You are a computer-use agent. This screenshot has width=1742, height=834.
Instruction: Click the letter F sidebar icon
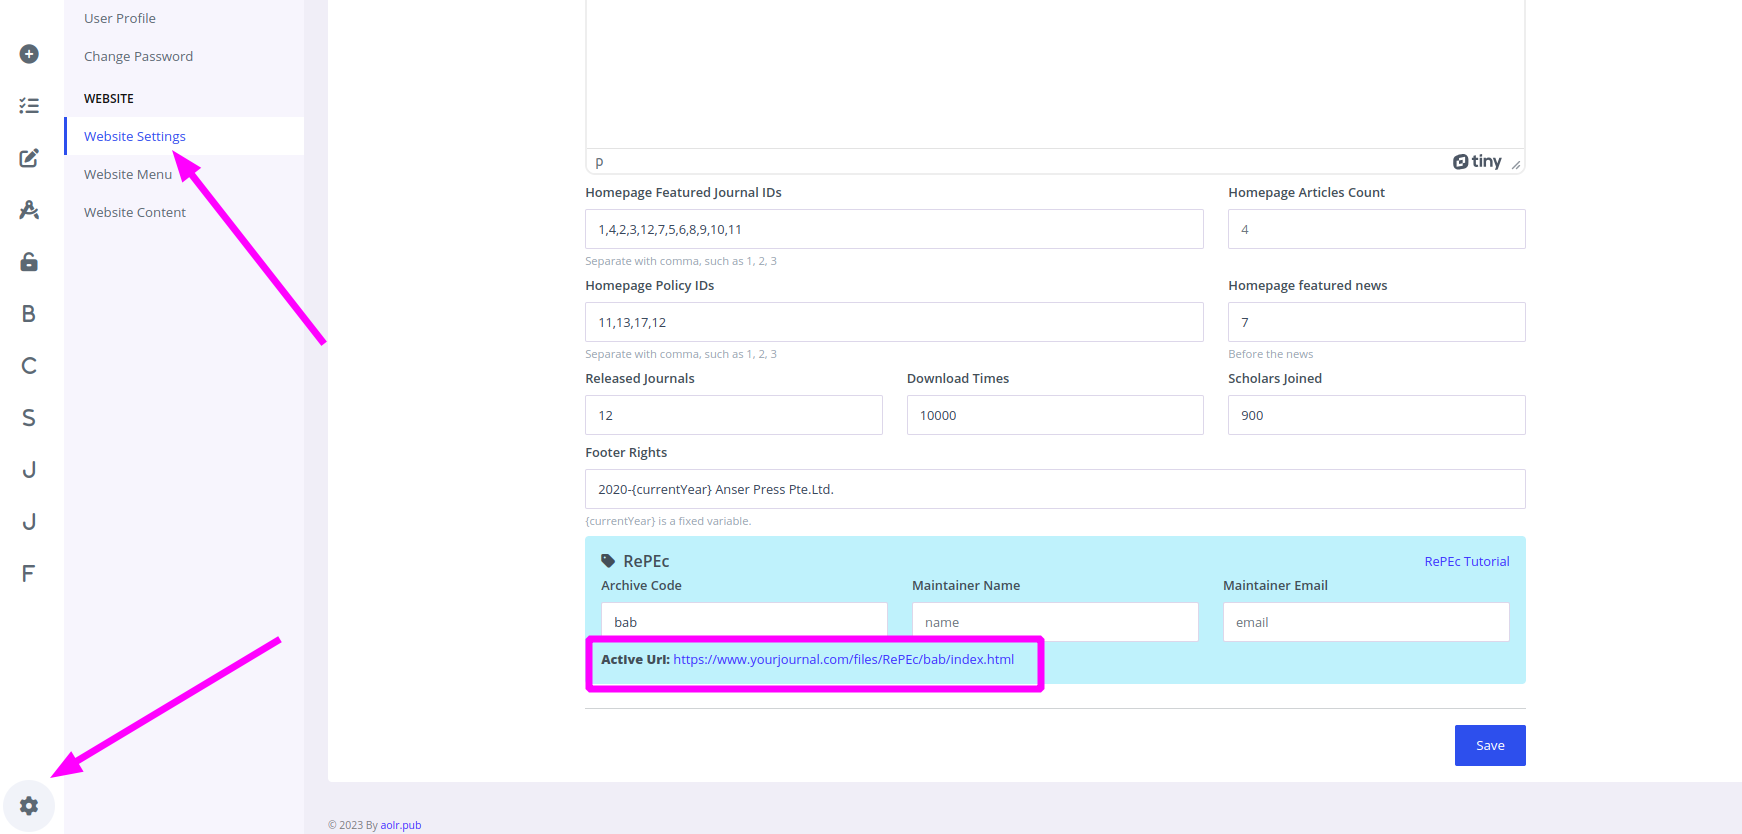(29, 574)
